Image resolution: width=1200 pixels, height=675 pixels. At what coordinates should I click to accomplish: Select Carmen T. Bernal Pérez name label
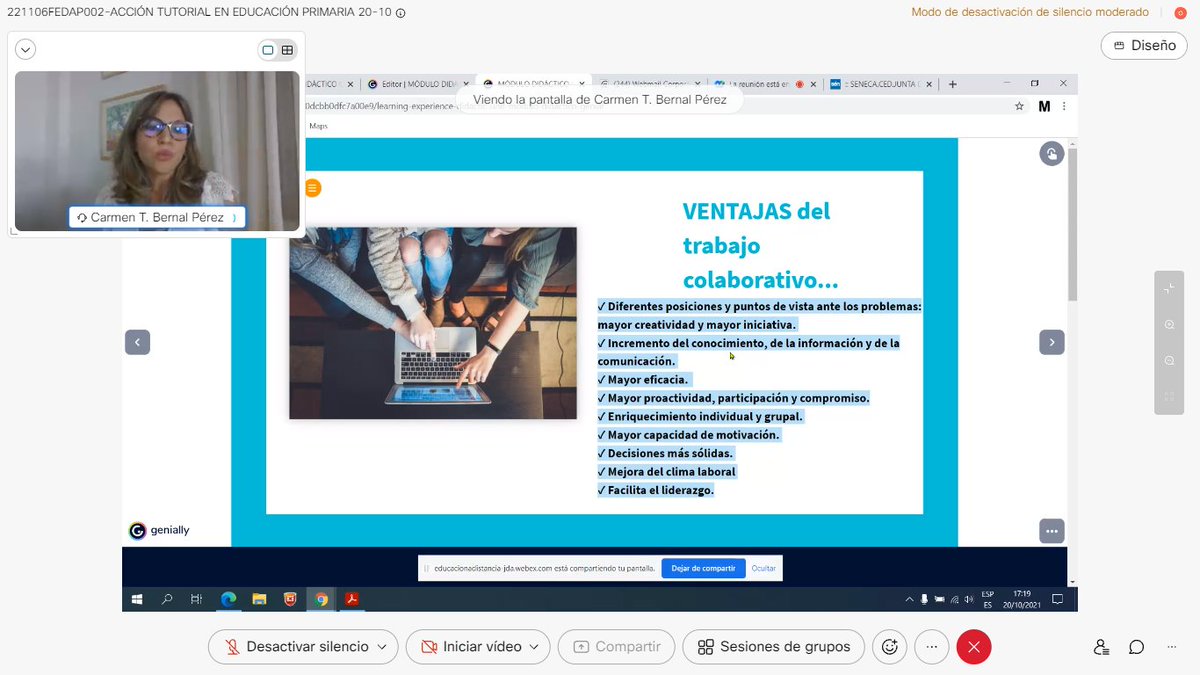coord(157,217)
